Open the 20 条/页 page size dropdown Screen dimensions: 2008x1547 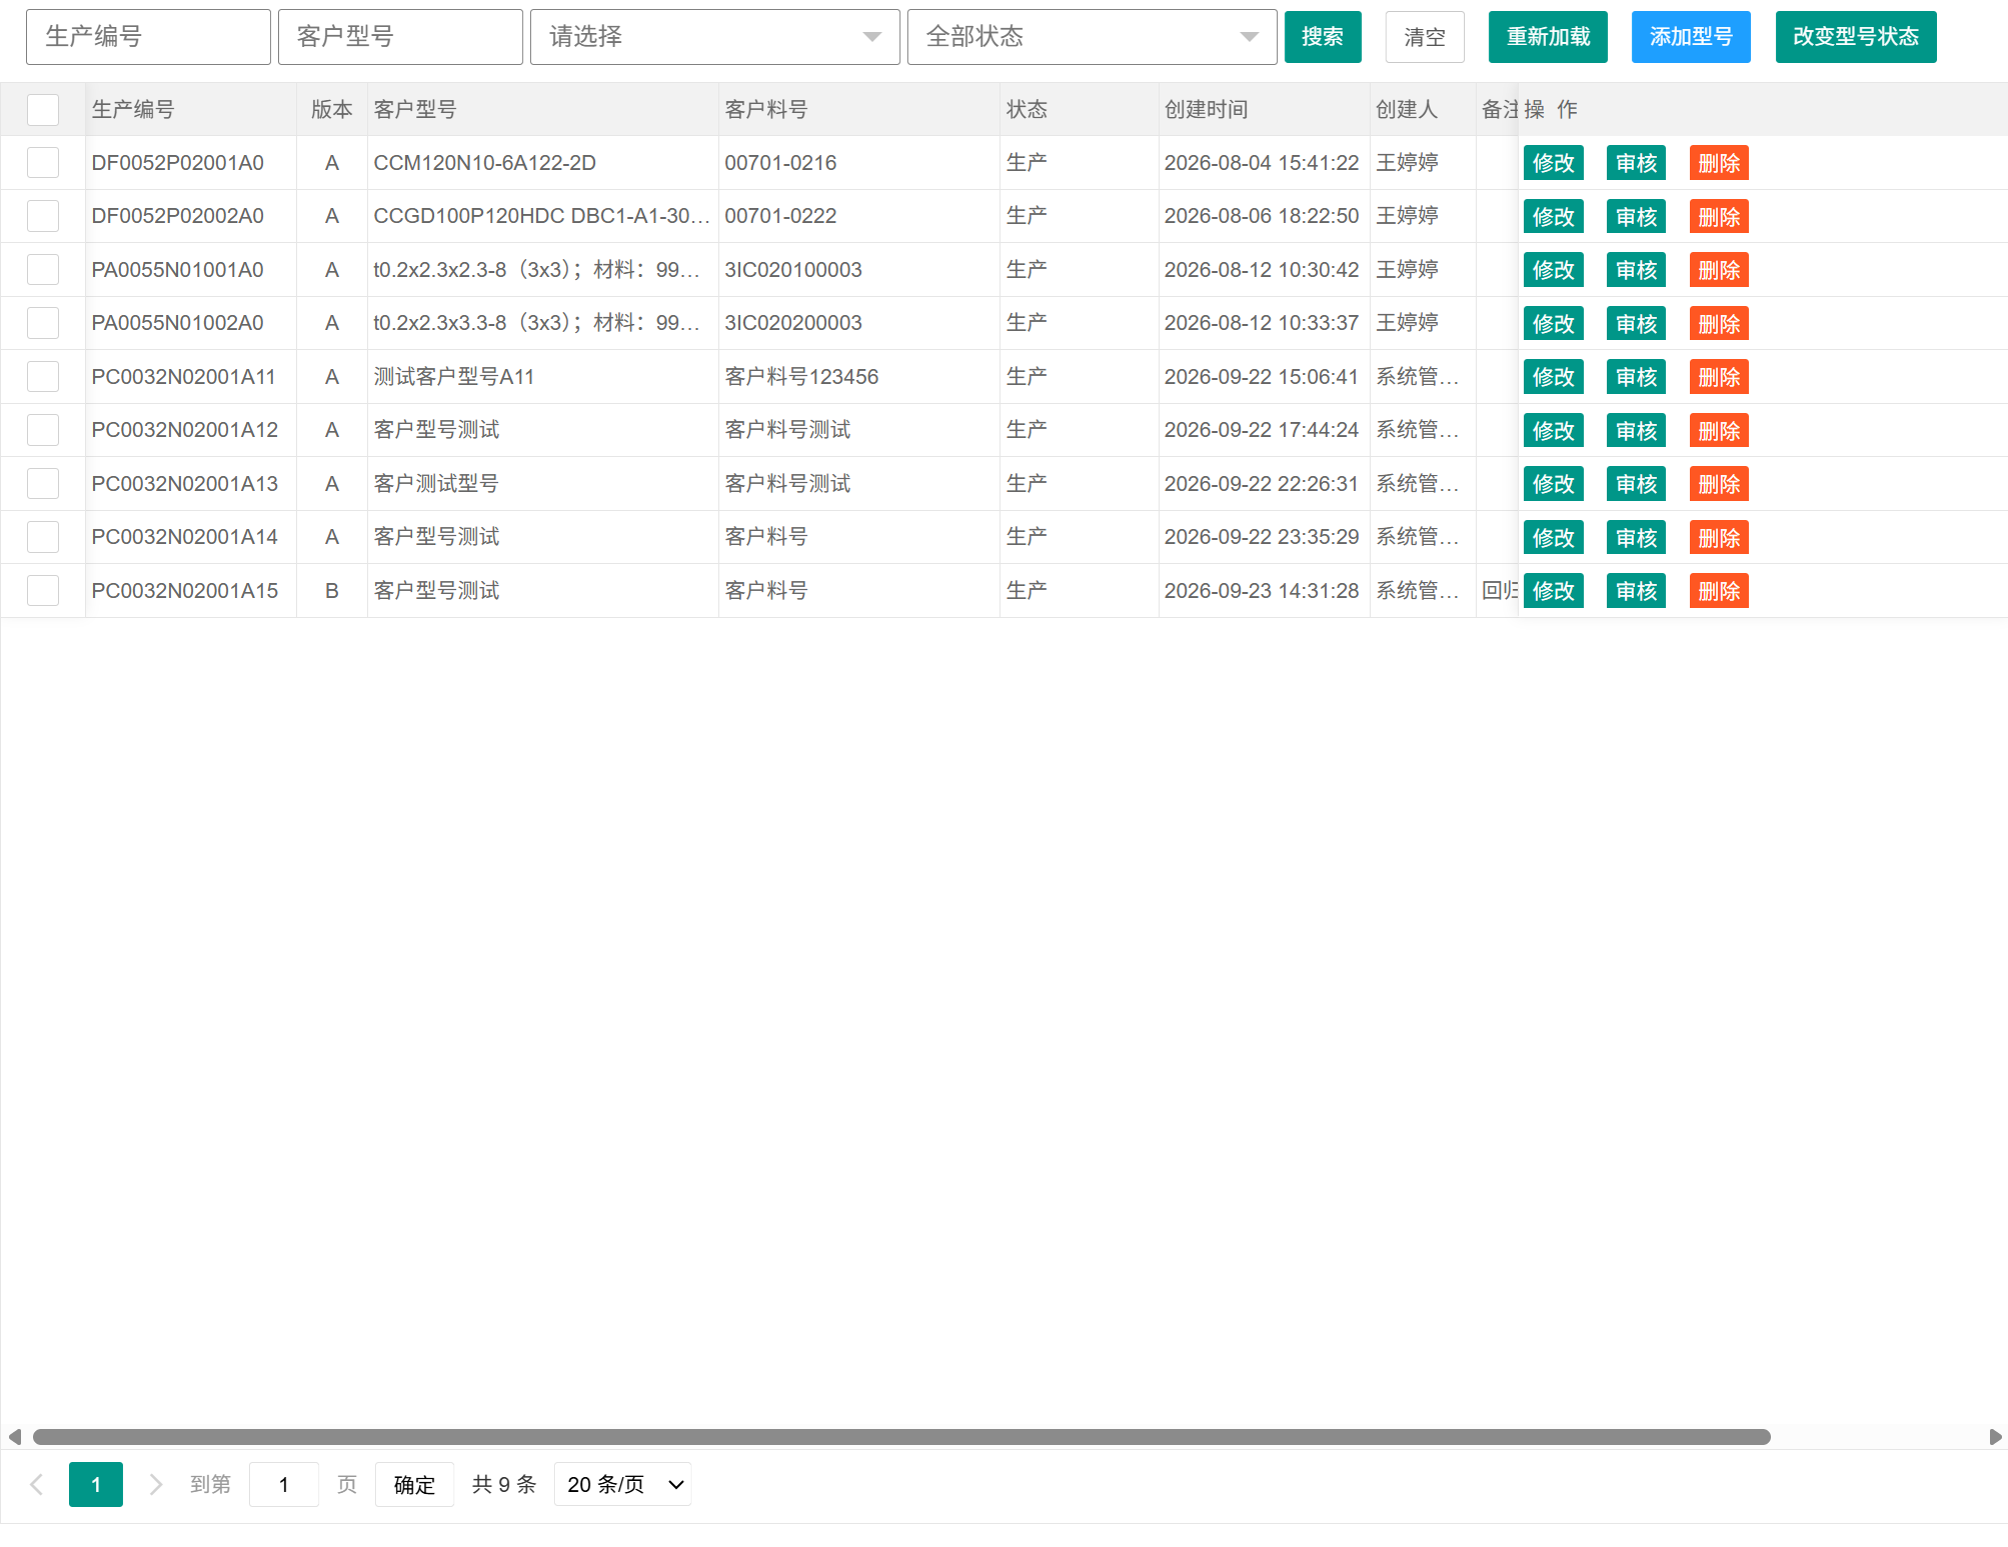[x=622, y=1484]
